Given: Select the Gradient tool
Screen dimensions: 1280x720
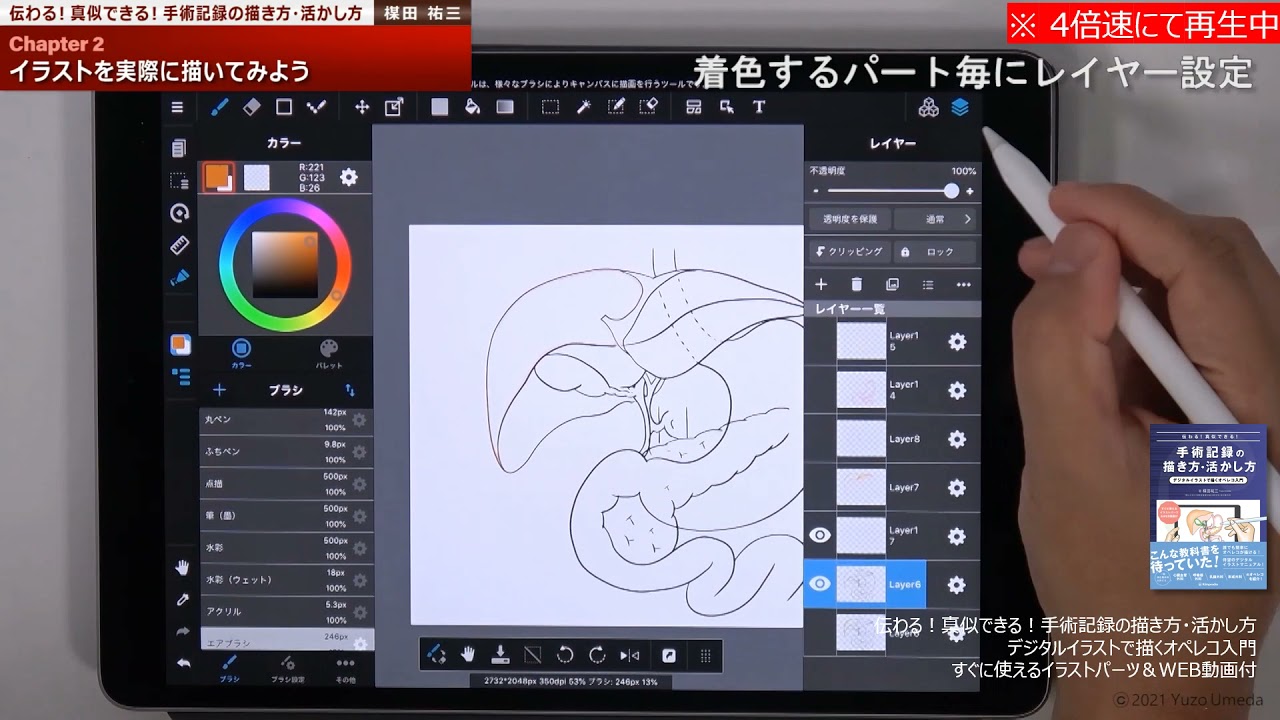Looking at the screenshot, I should [504, 107].
